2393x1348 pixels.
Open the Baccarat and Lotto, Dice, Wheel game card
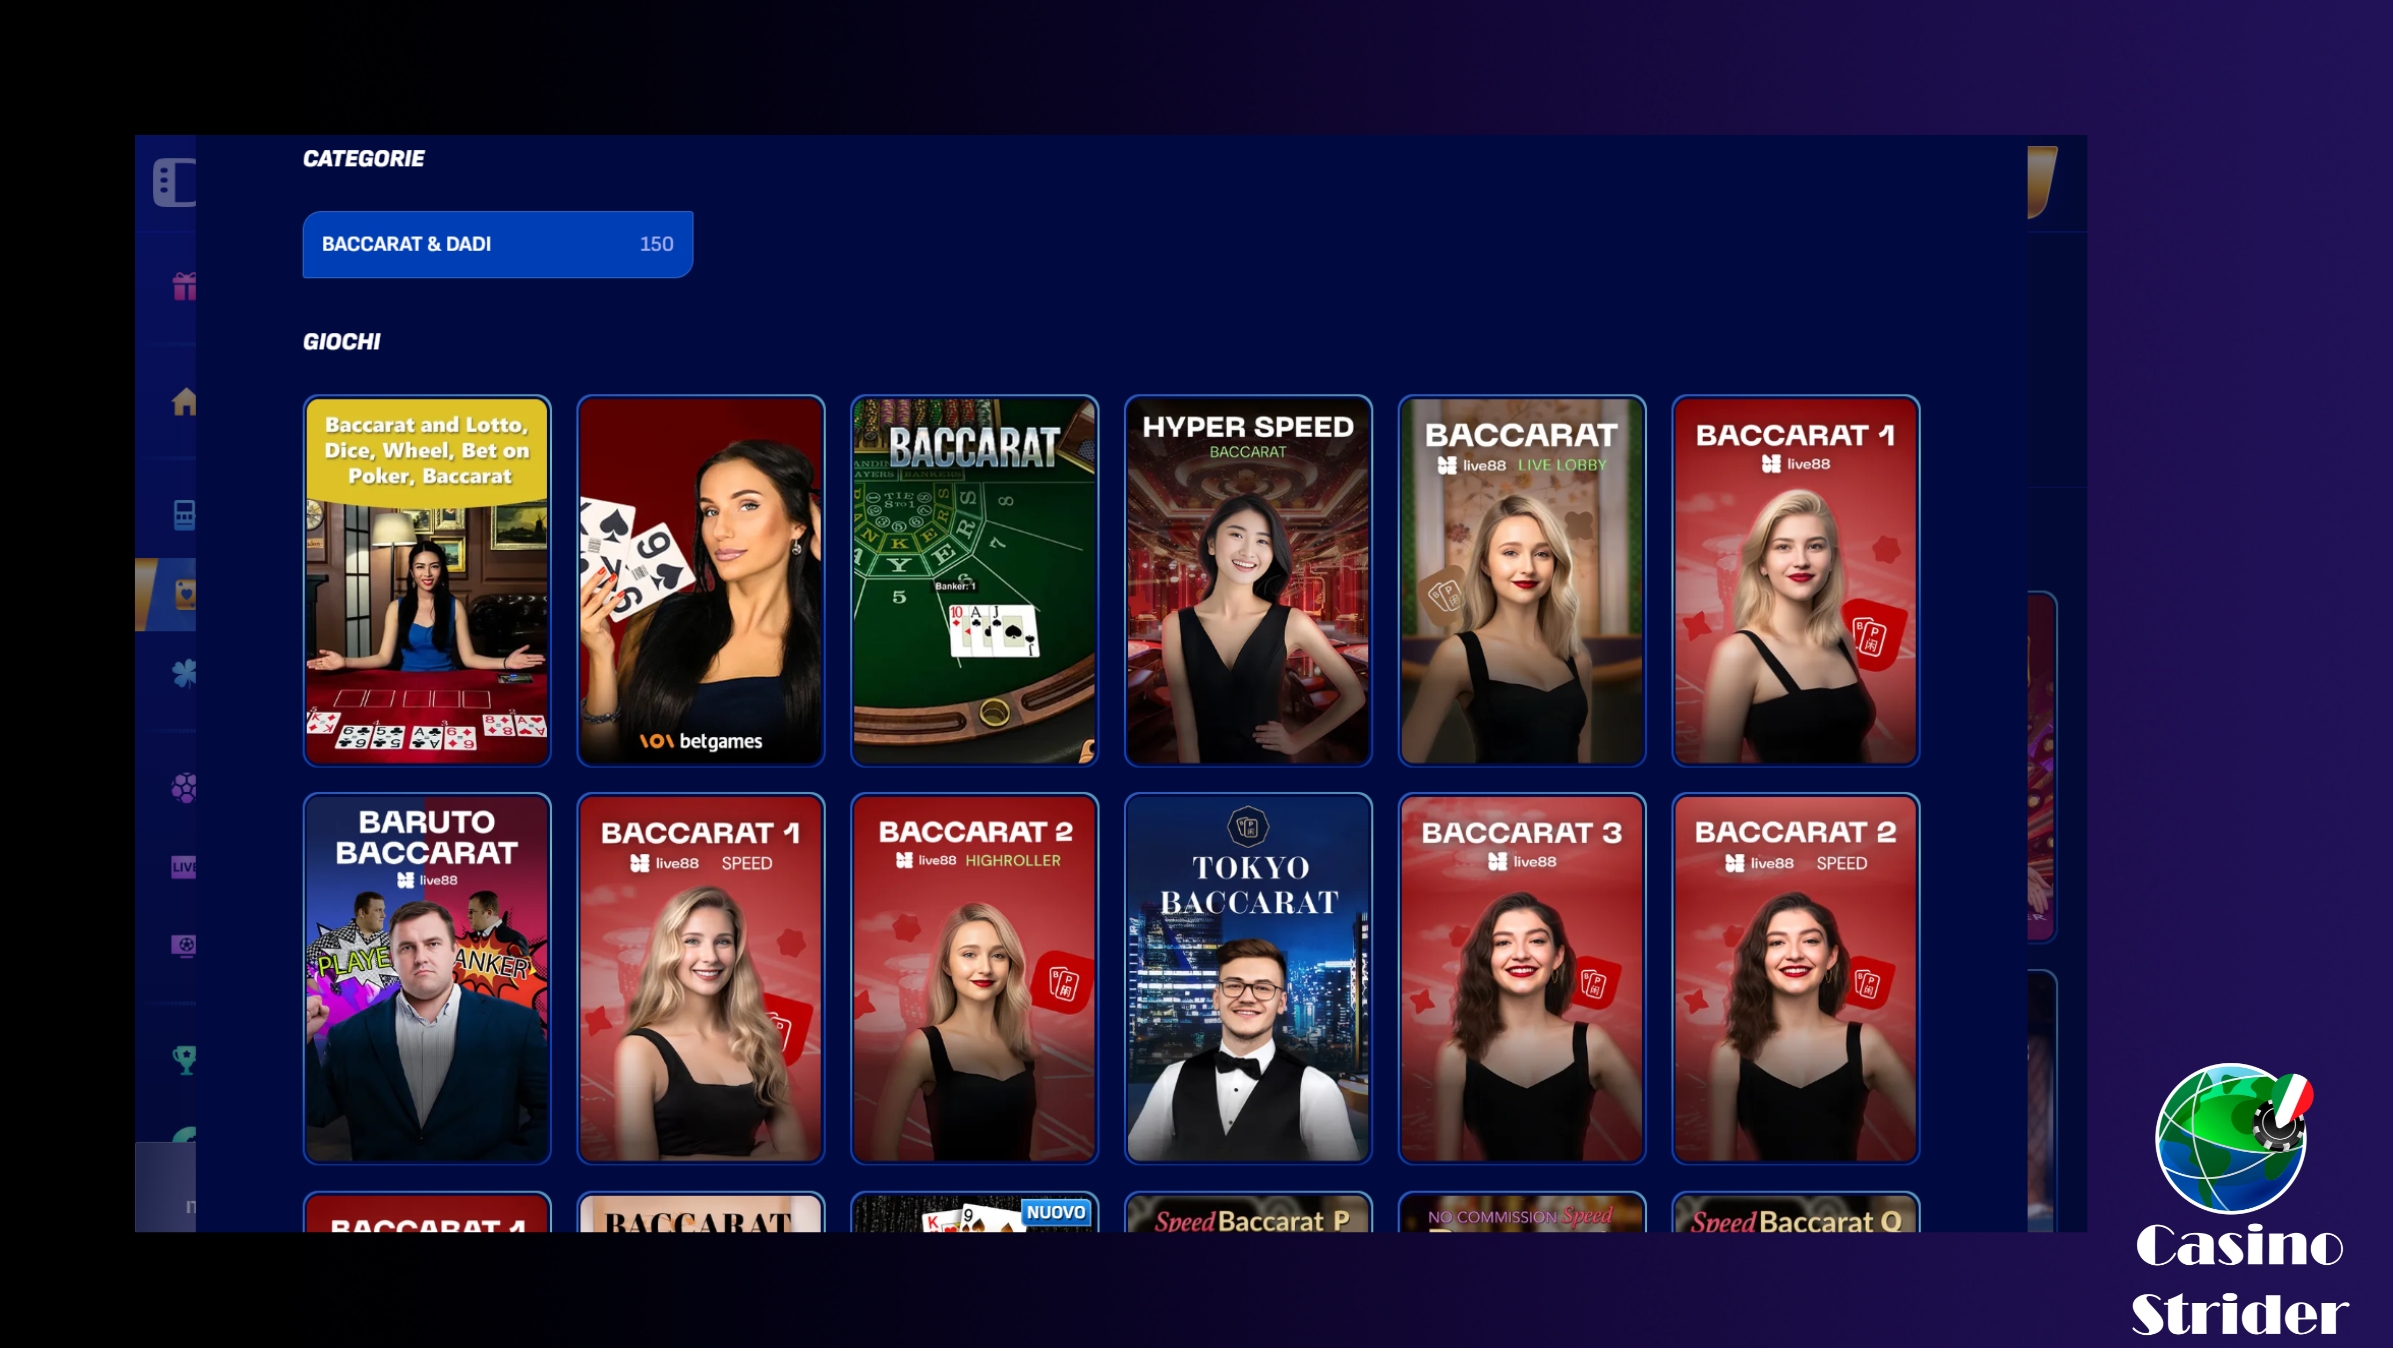(427, 581)
